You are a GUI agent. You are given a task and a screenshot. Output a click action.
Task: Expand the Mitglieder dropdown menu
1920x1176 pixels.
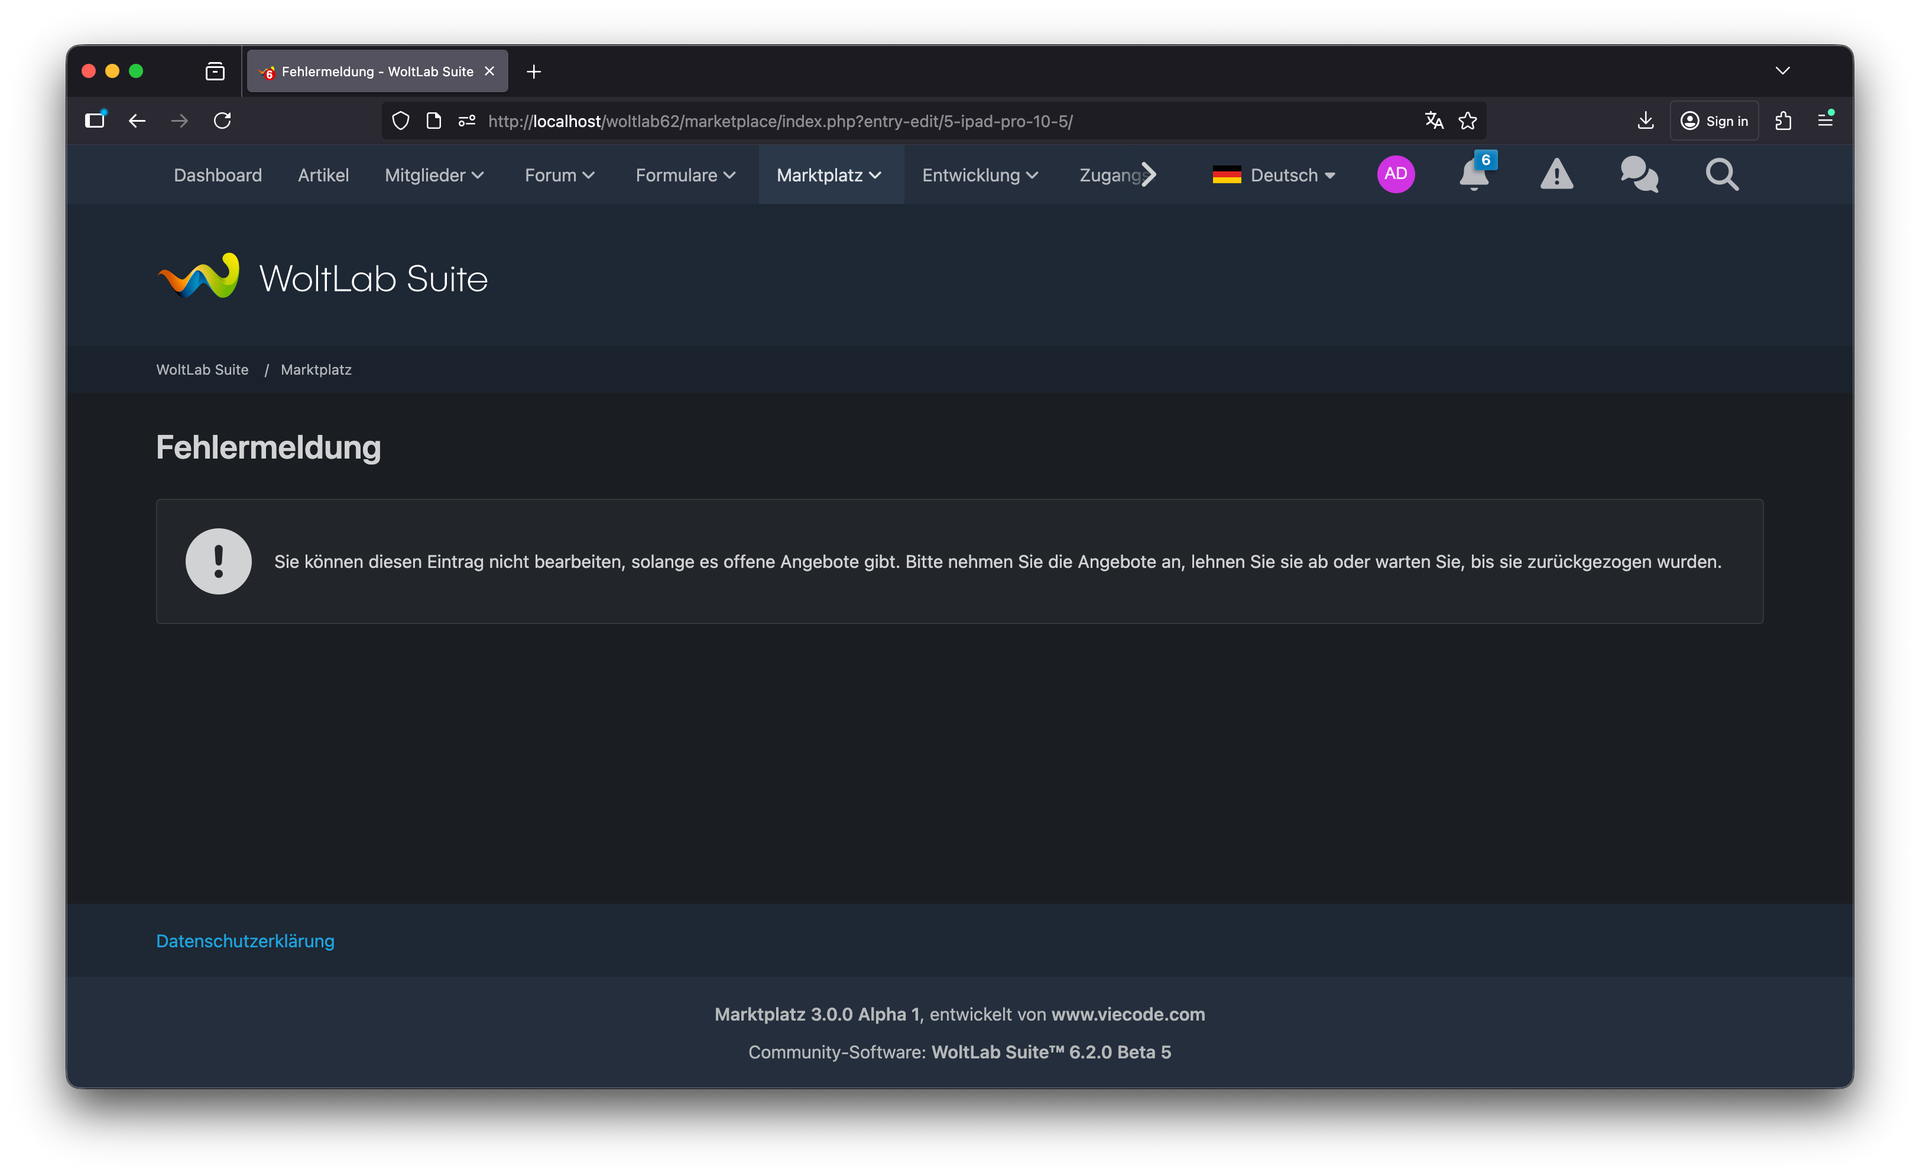434,175
